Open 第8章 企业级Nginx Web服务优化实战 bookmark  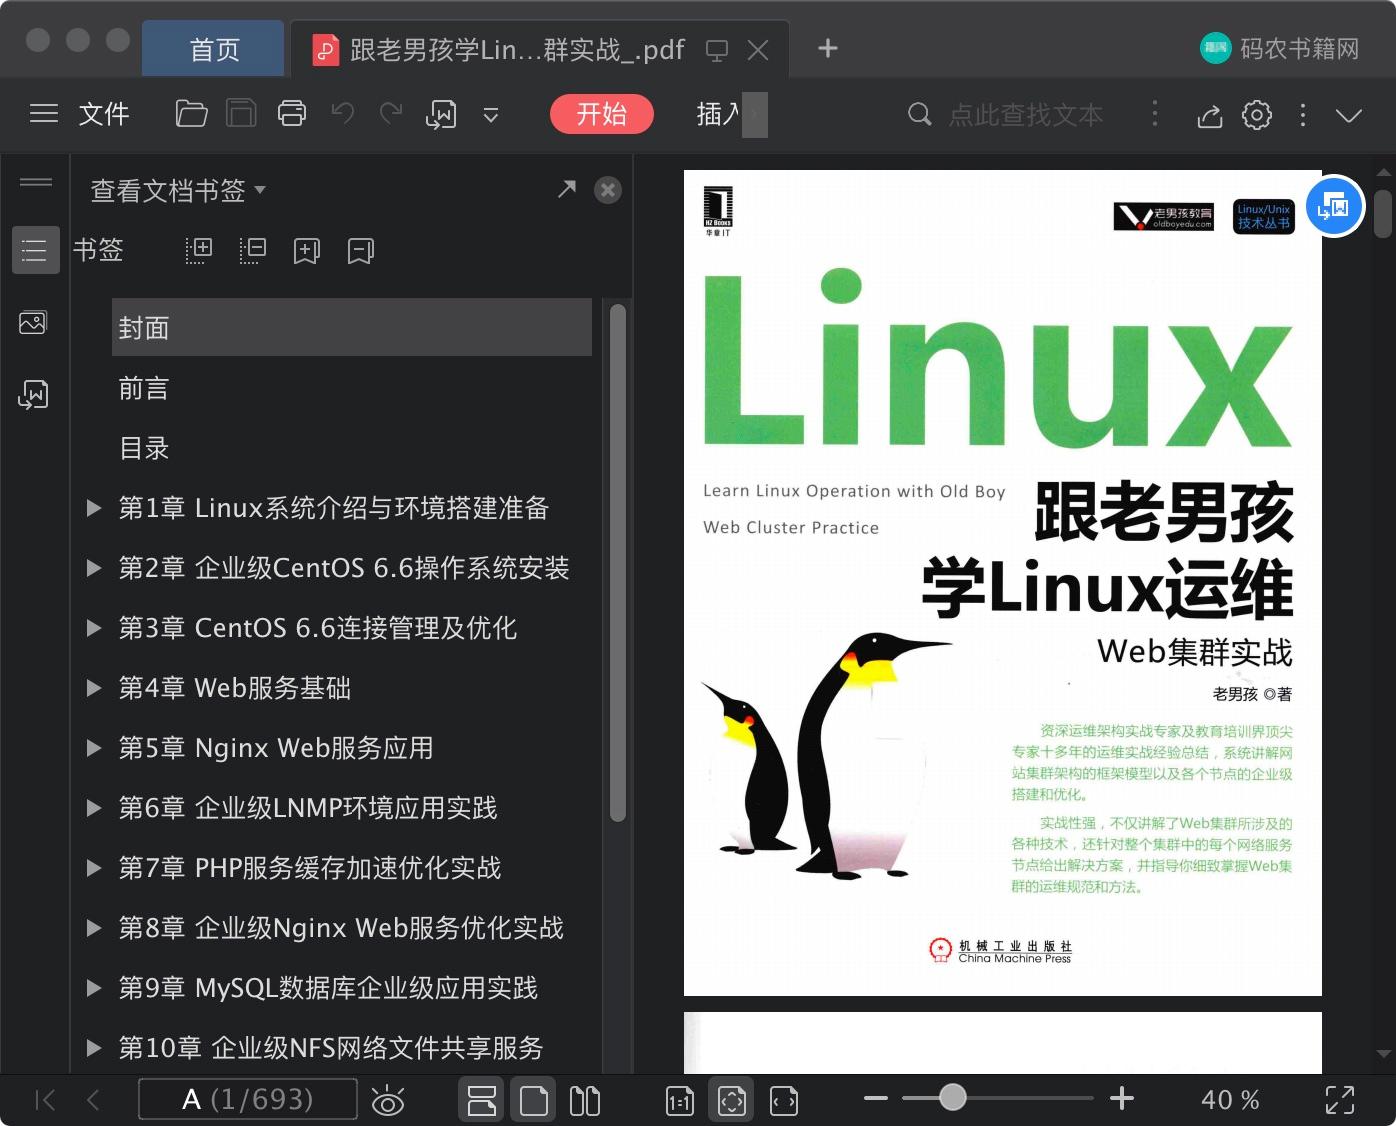click(x=341, y=928)
